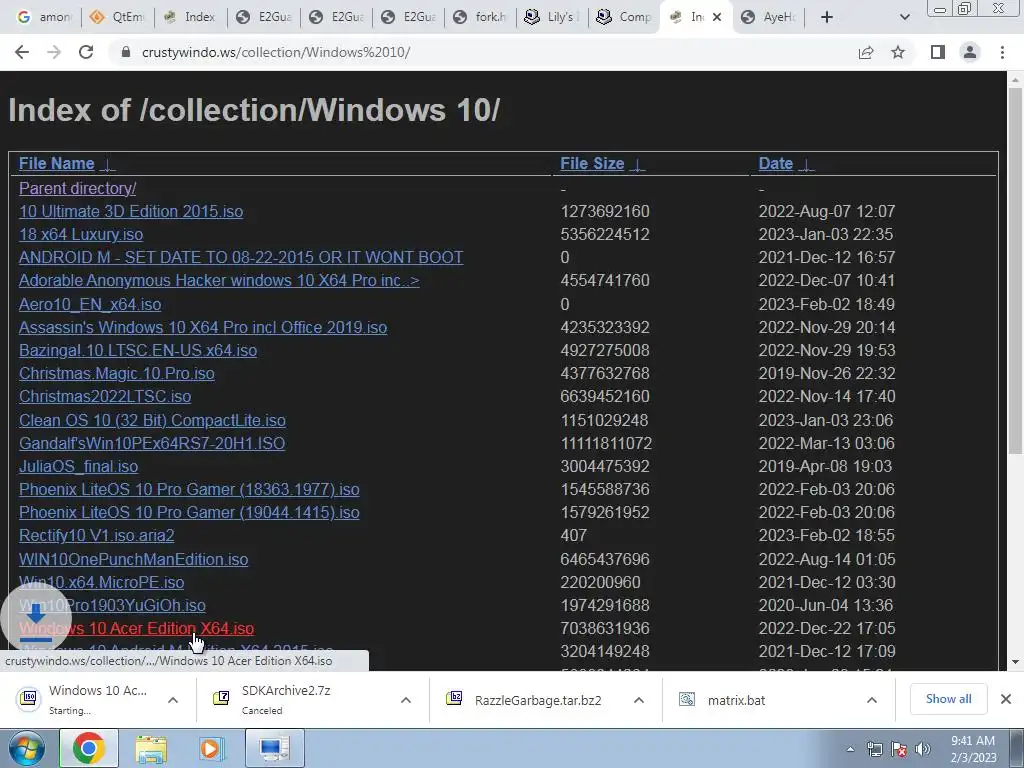Open the JuliaOS_final.iso link
This screenshot has width=1024, height=768.
pyautogui.click(x=78, y=466)
